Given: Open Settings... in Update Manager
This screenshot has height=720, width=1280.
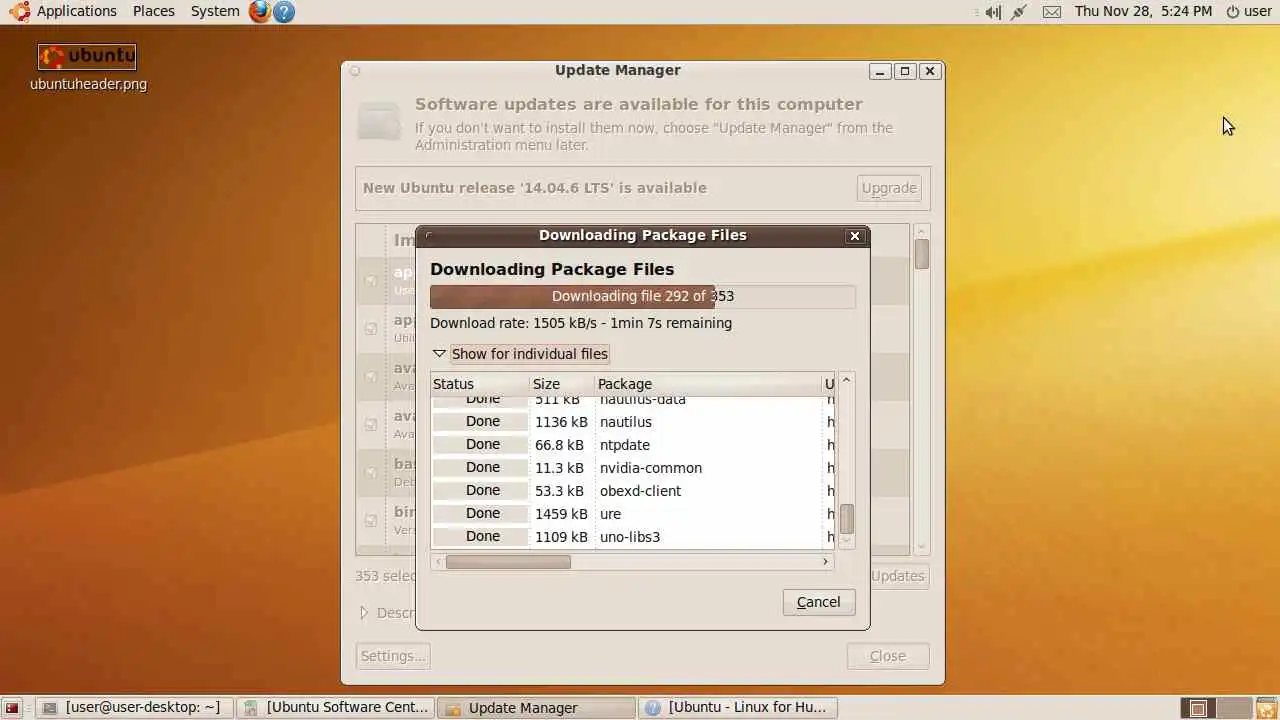Looking at the screenshot, I should pyautogui.click(x=393, y=656).
